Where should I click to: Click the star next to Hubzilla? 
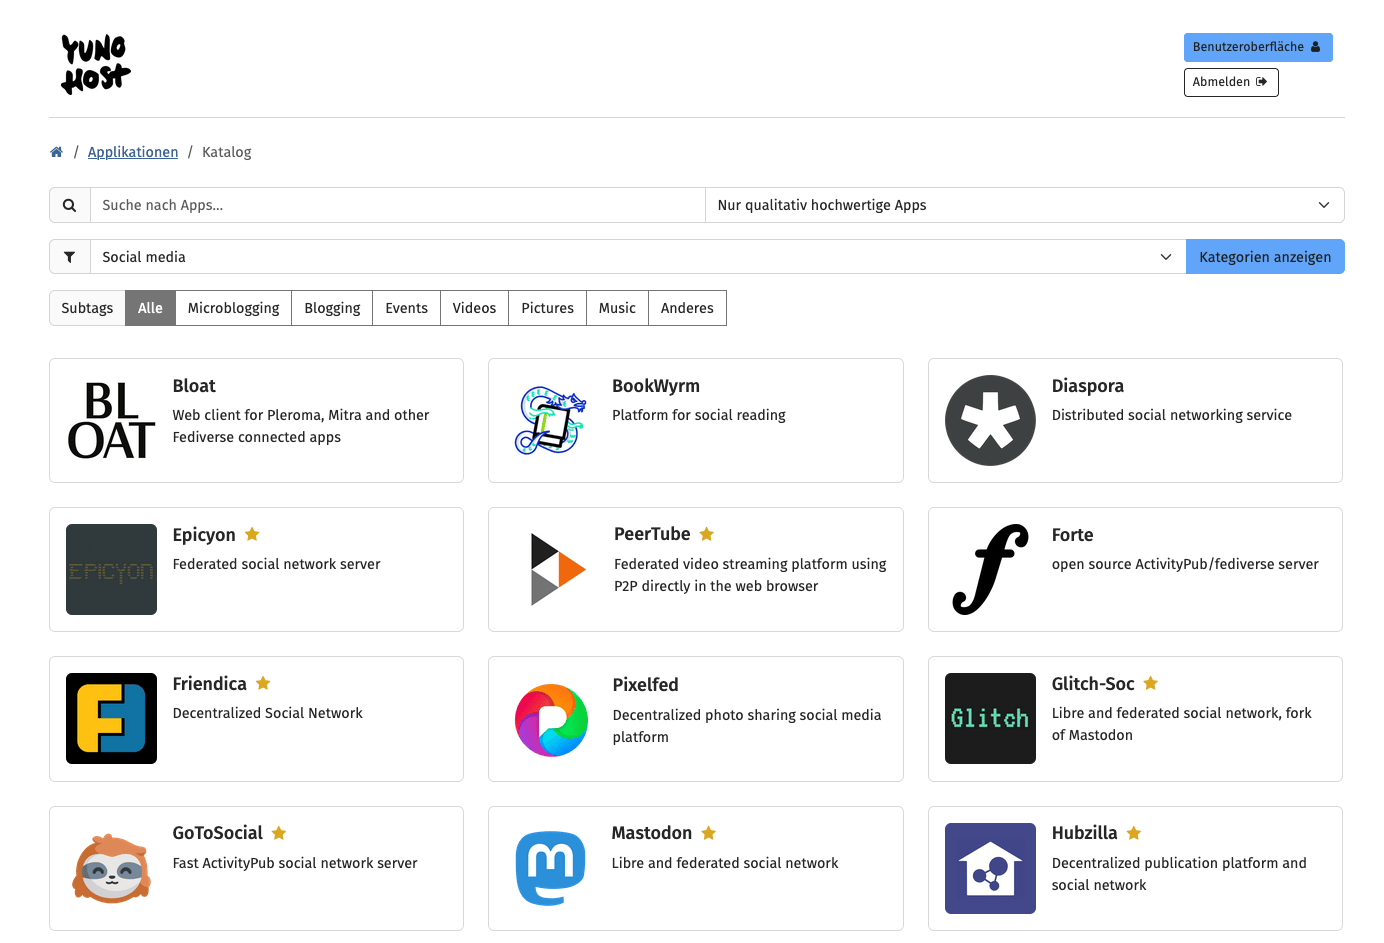[x=1134, y=832]
